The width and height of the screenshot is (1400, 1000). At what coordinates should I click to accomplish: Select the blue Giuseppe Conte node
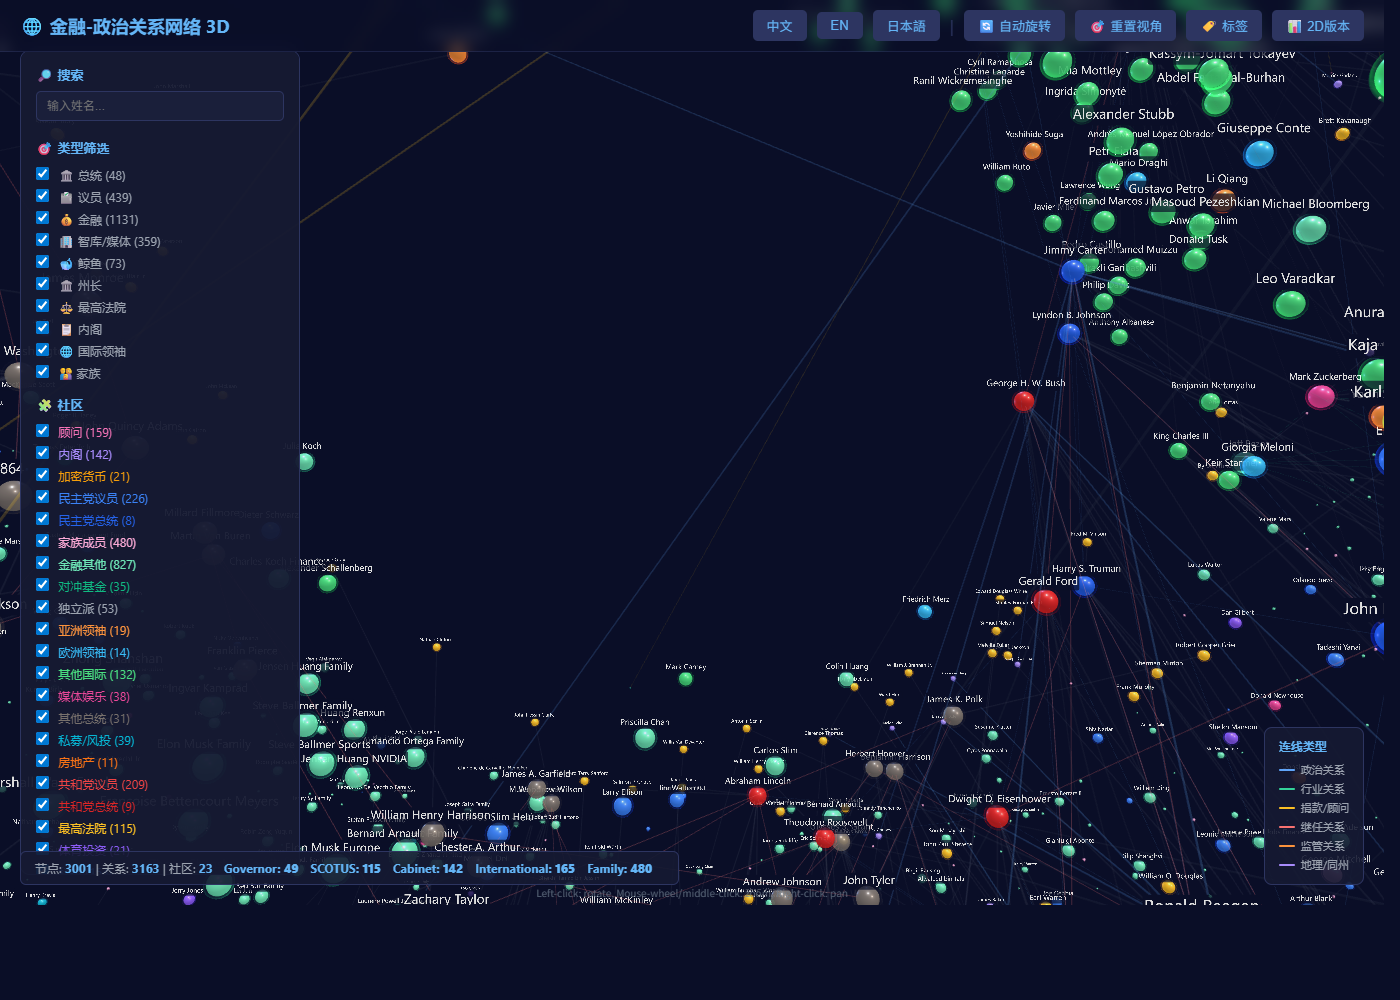1259,154
